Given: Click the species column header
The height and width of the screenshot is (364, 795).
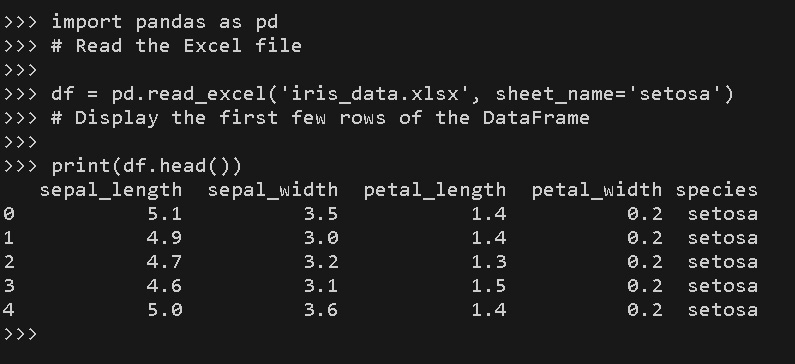Looking at the screenshot, I should [716, 190].
